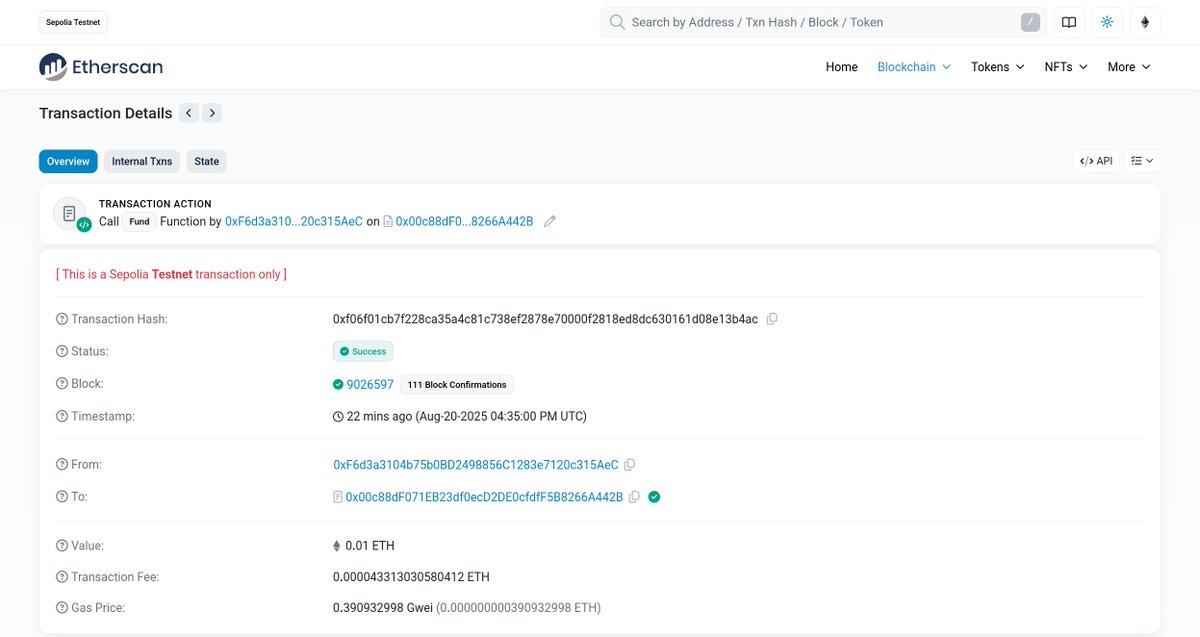Click help icon beside Transaction Fee
Viewport: 1200px width, 637px height.
[62, 577]
